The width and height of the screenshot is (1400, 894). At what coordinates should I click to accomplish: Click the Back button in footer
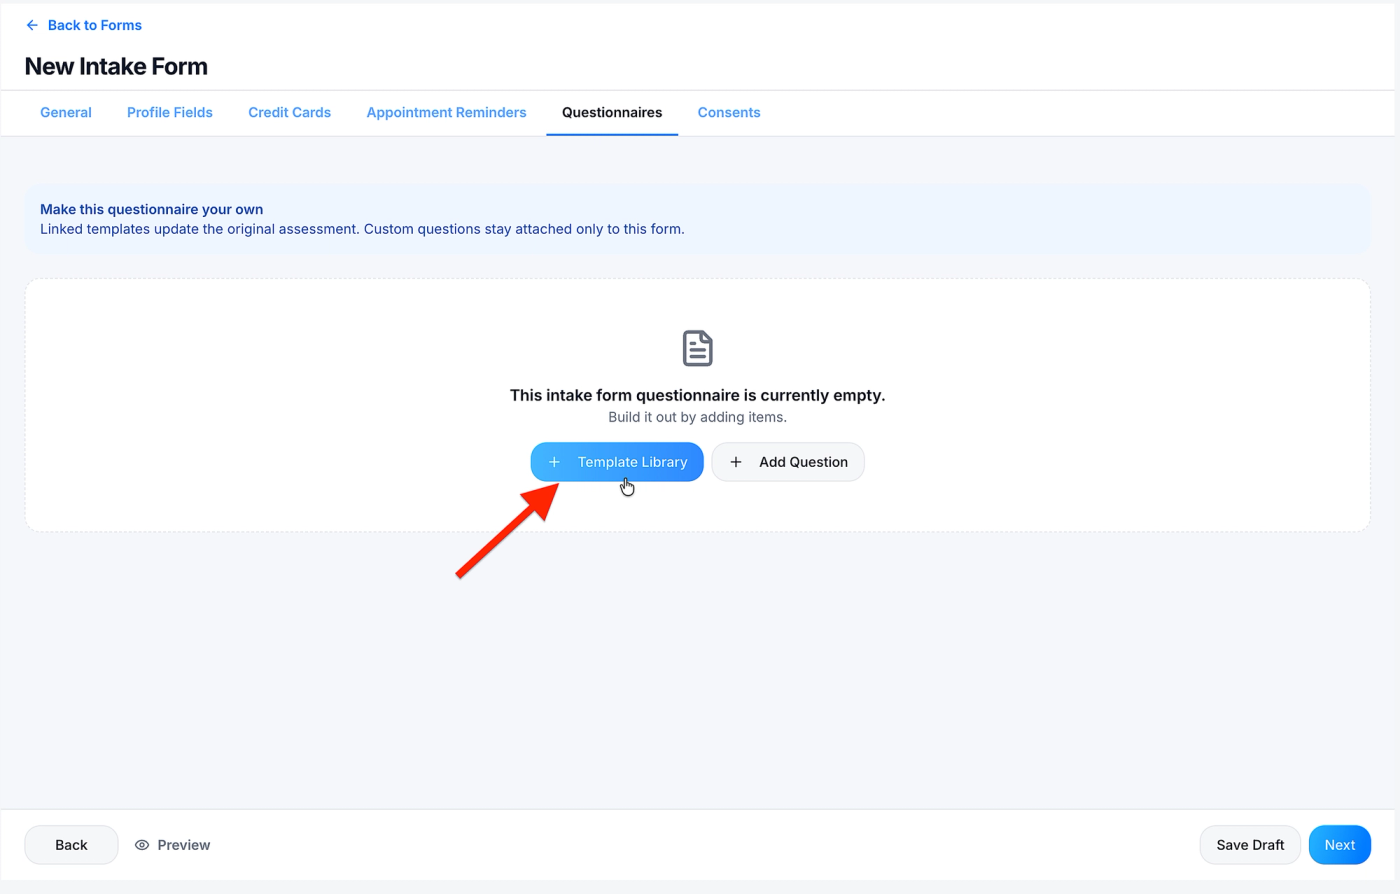coord(71,845)
